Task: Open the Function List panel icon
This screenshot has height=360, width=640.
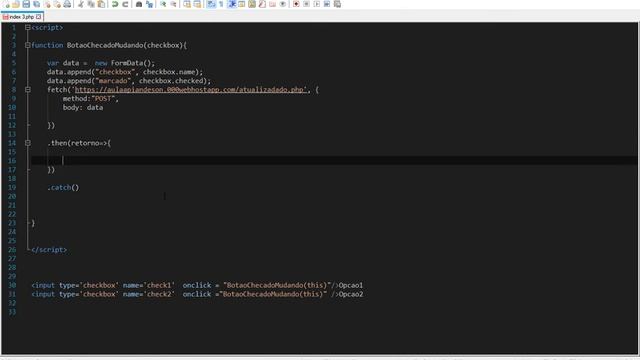Action: (262, 4)
